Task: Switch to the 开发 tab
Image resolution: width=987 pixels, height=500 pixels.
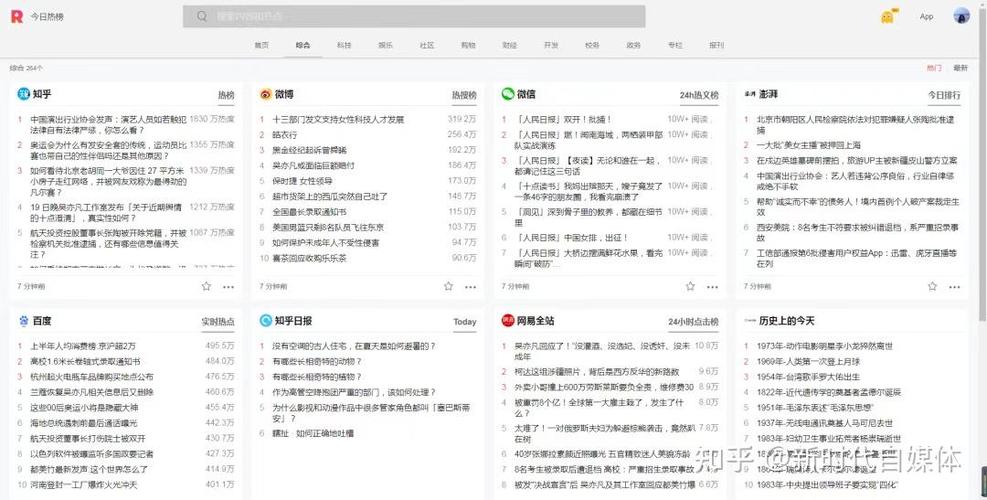Action: tap(551, 45)
